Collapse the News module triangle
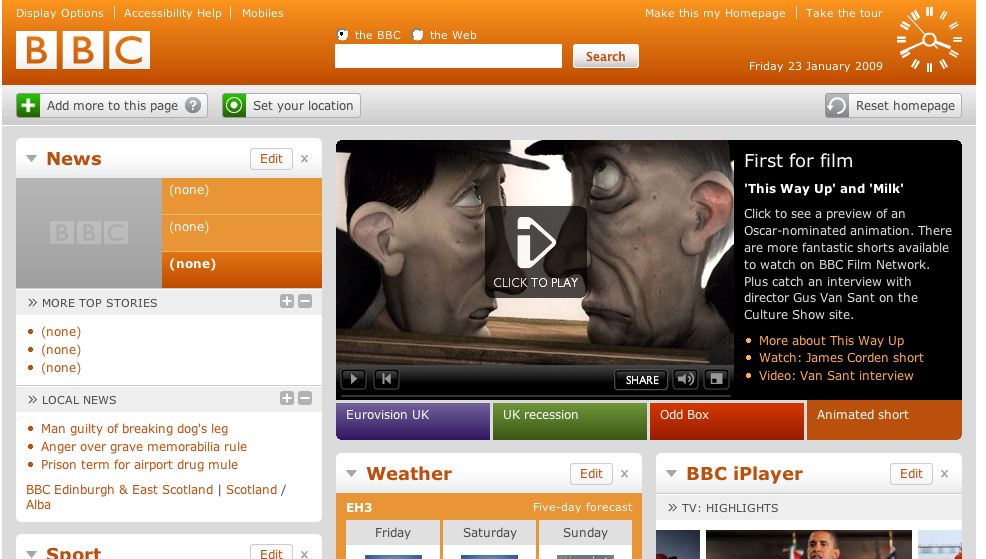Image resolution: width=986 pixels, height=559 pixels. tap(31, 158)
